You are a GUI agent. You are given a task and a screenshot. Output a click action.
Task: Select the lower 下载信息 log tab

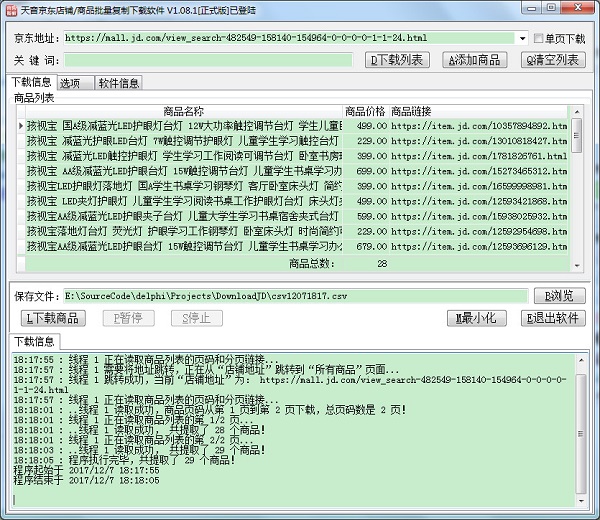coord(34,341)
